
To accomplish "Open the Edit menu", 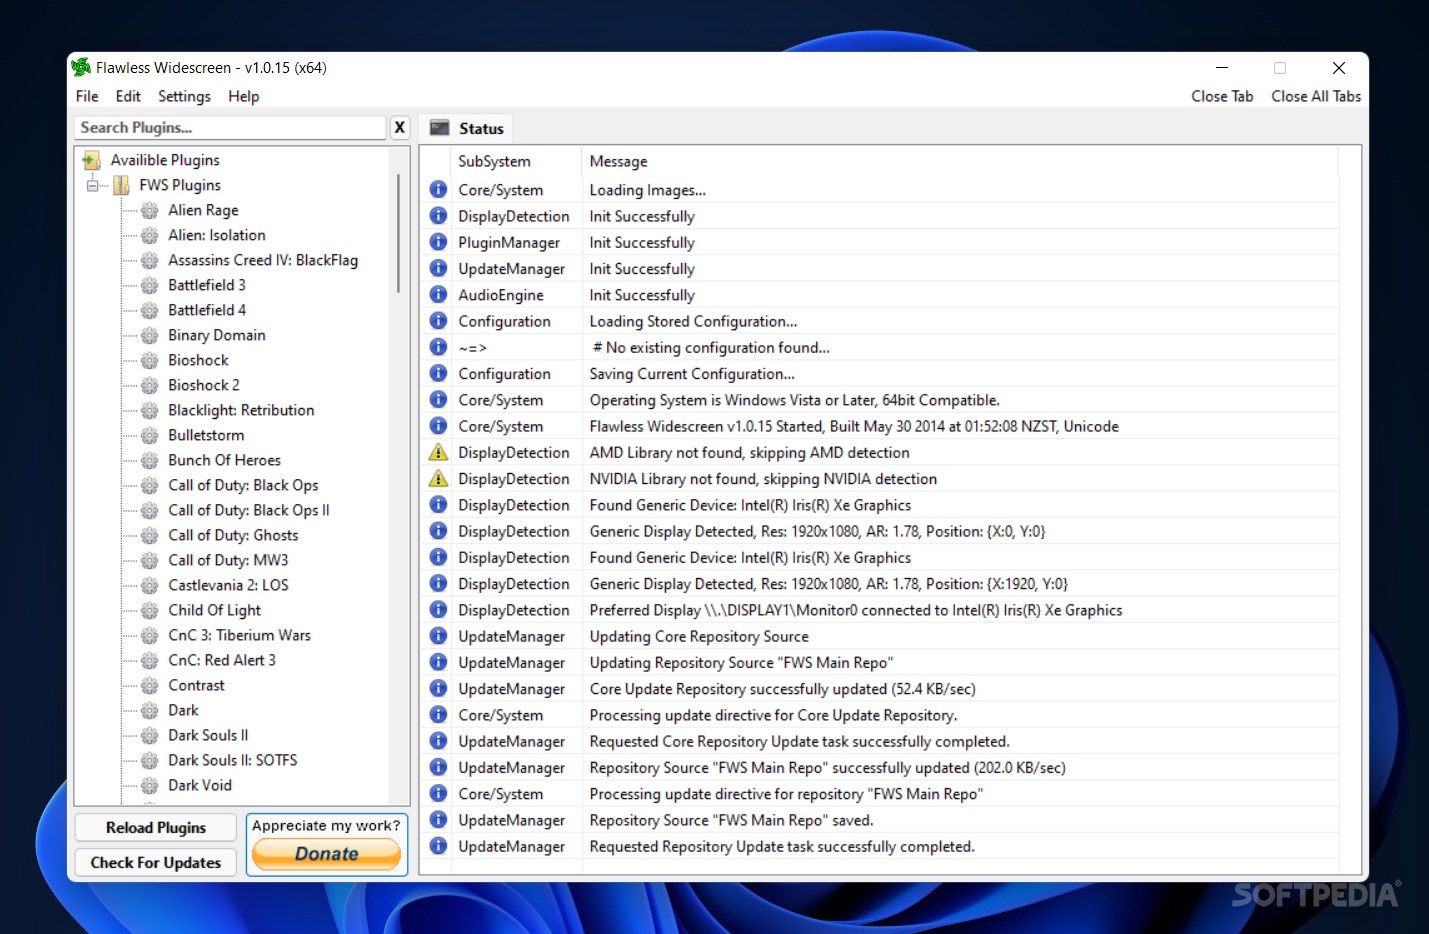I will (x=128, y=96).
